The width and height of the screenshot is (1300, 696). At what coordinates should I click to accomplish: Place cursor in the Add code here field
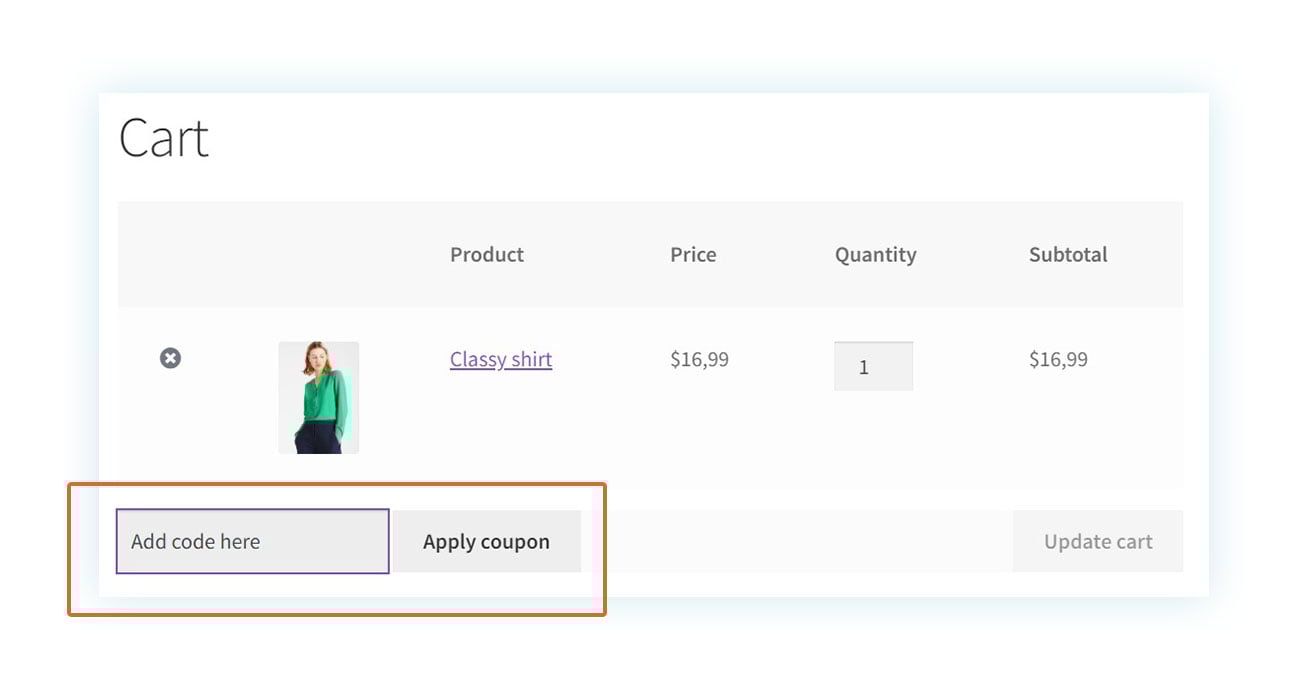pyautogui.click(x=252, y=541)
